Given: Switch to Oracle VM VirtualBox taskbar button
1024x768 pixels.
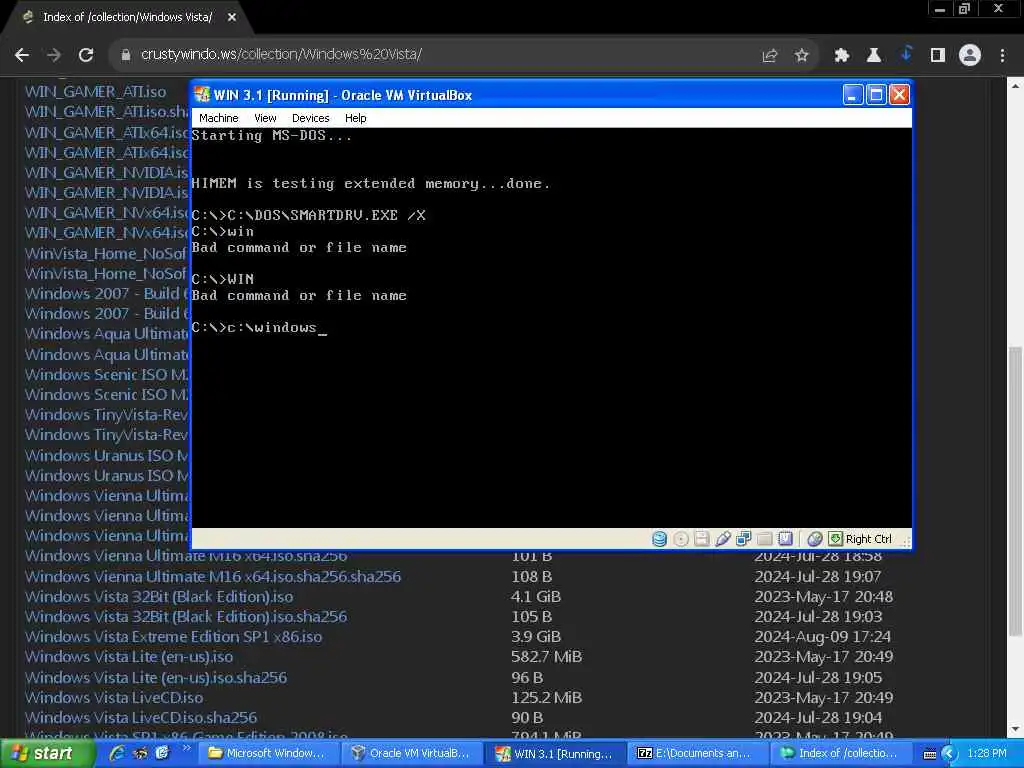Looking at the screenshot, I should (x=411, y=754).
